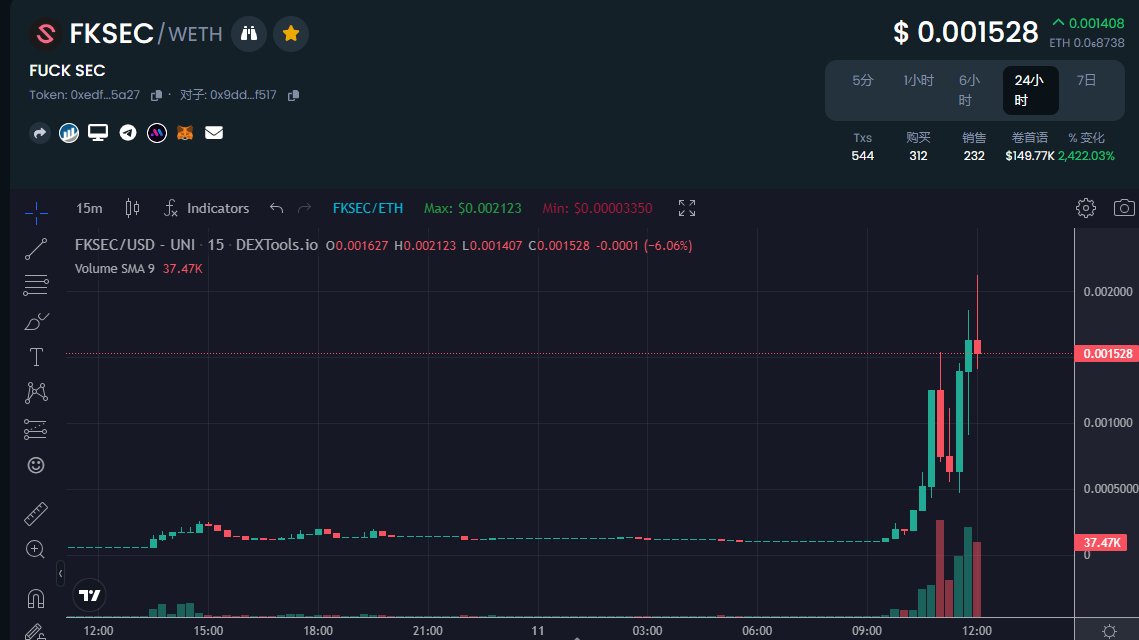Select the 7日 timeframe tab
Screen dimensions: 1139x640
1086,81
